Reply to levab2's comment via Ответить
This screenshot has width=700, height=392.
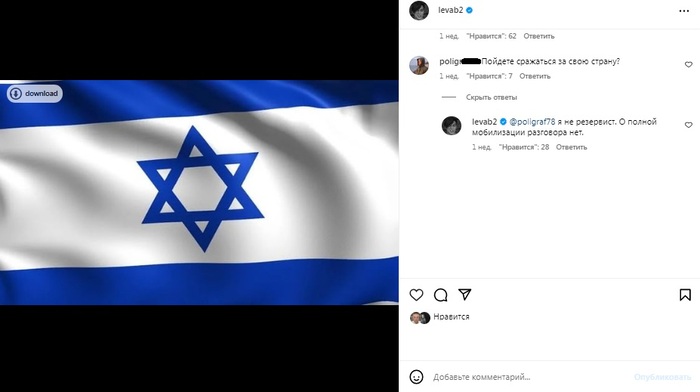pyautogui.click(x=571, y=147)
